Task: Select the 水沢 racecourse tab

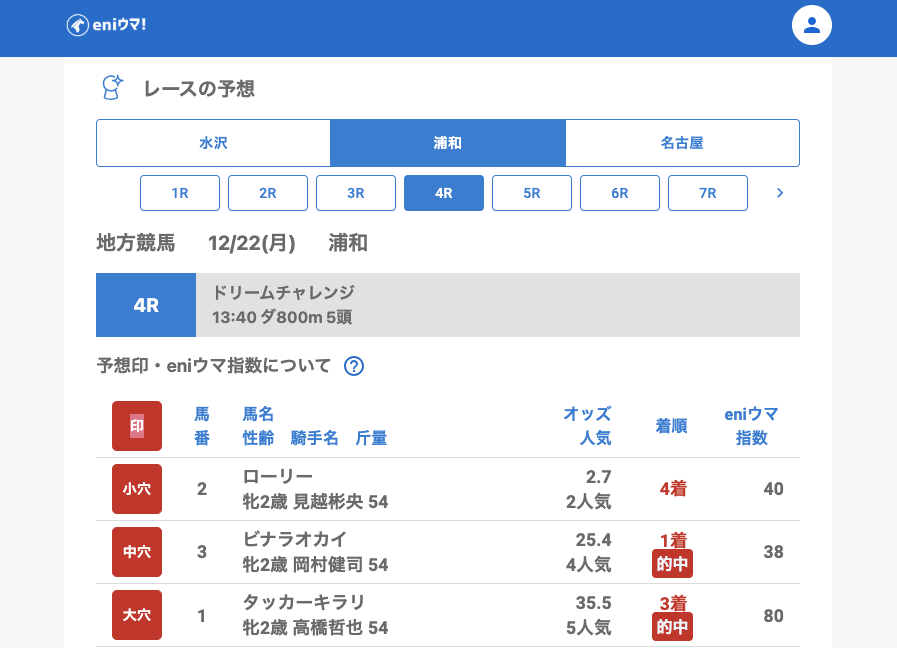Action: pyautogui.click(x=213, y=143)
